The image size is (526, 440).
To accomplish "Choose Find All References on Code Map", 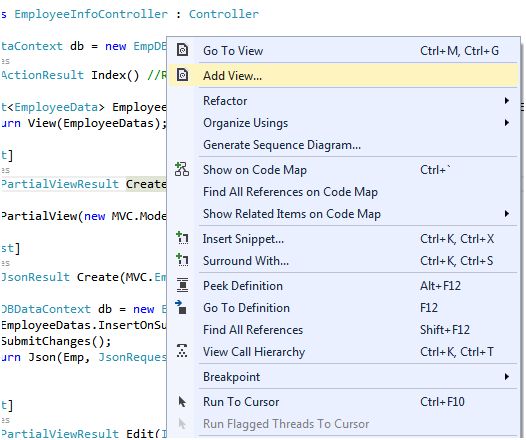I will pos(343,191).
